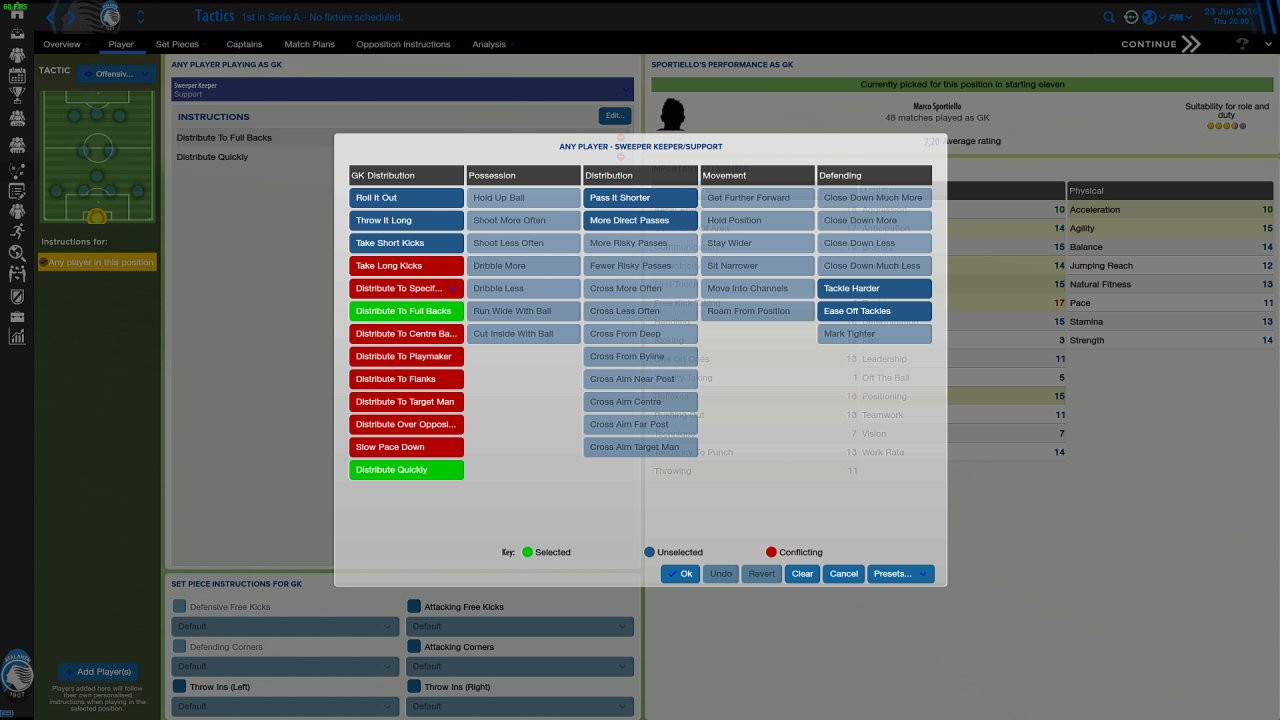Screen dimensions: 1280x720
Task: Toggle the Take Long Kicks instruction
Action: (406, 266)
